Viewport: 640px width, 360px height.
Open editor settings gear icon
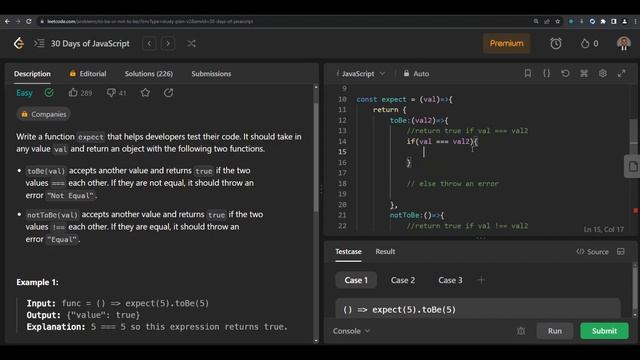(602, 73)
